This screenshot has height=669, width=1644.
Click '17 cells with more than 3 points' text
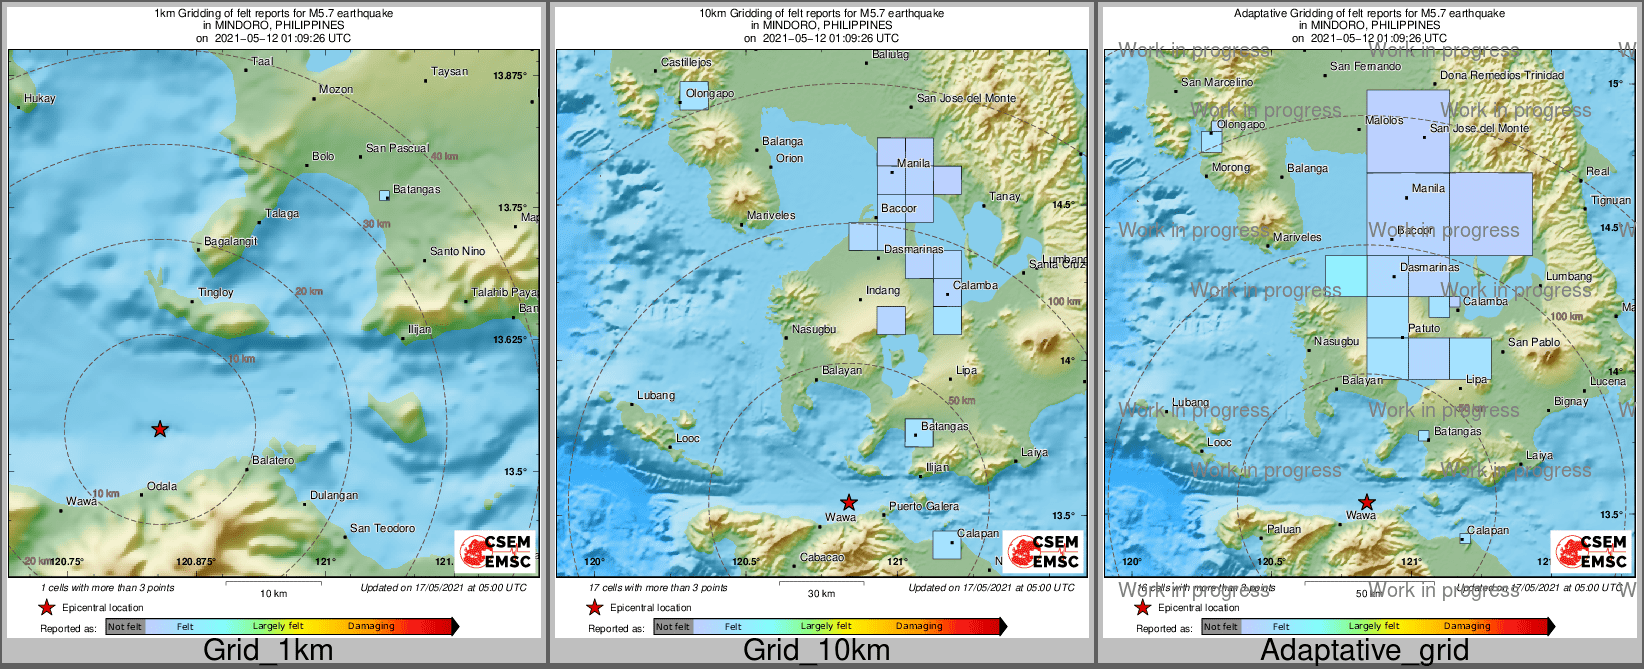pyautogui.click(x=658, y=588)
